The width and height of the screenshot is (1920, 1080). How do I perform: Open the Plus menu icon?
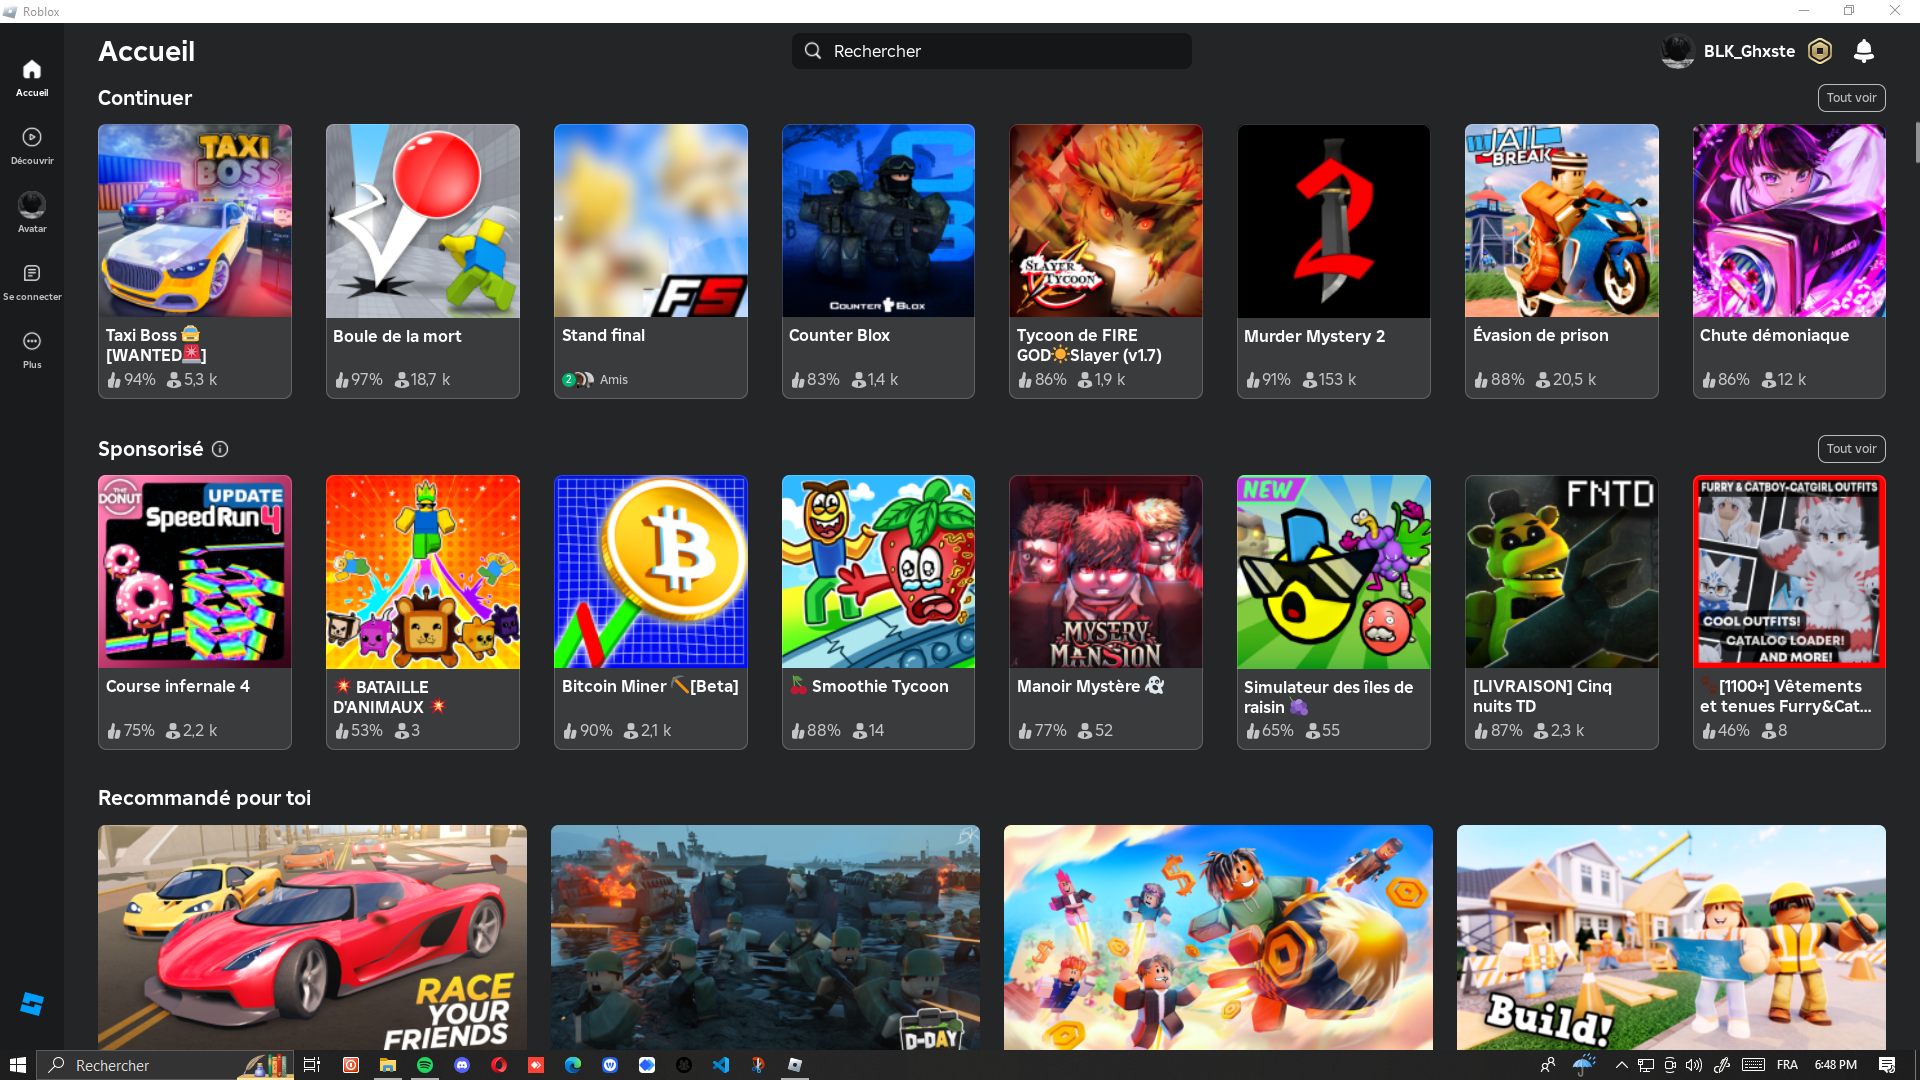click(32, 341)
